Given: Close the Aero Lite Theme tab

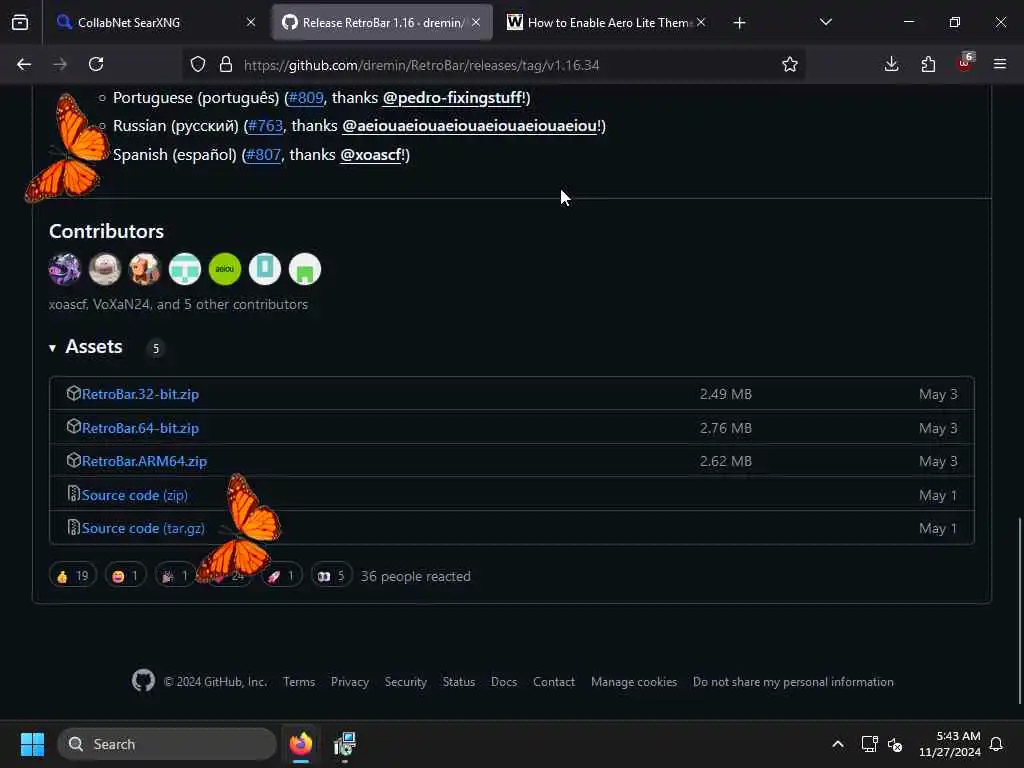Looking at the screenshot, I should coord(701,22).
